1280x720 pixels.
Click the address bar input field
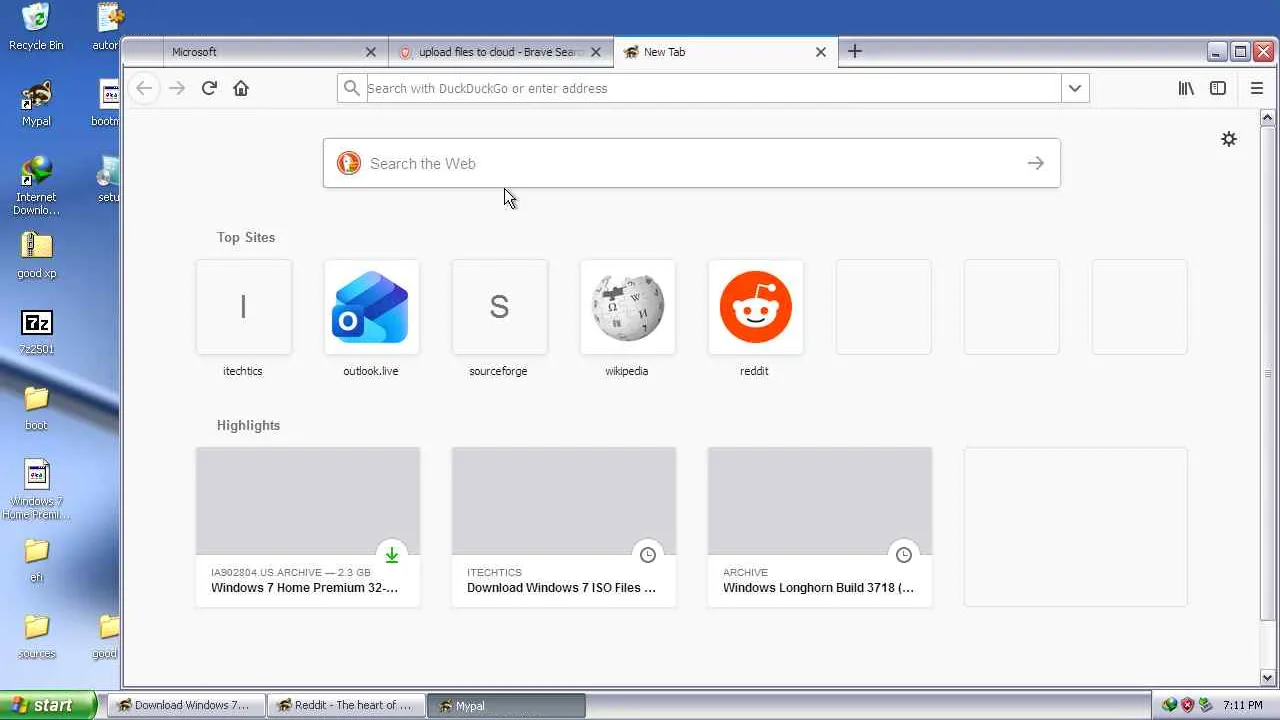[x=712, y=88]
